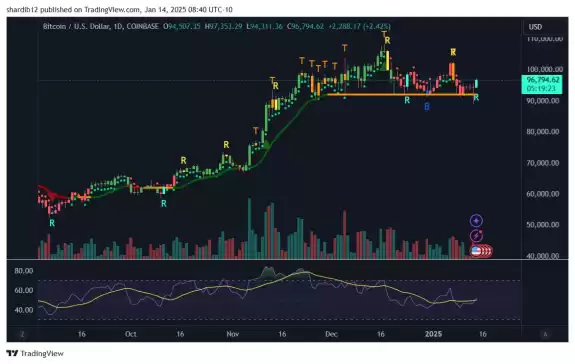Click the 2025 label on time axis

433,334
